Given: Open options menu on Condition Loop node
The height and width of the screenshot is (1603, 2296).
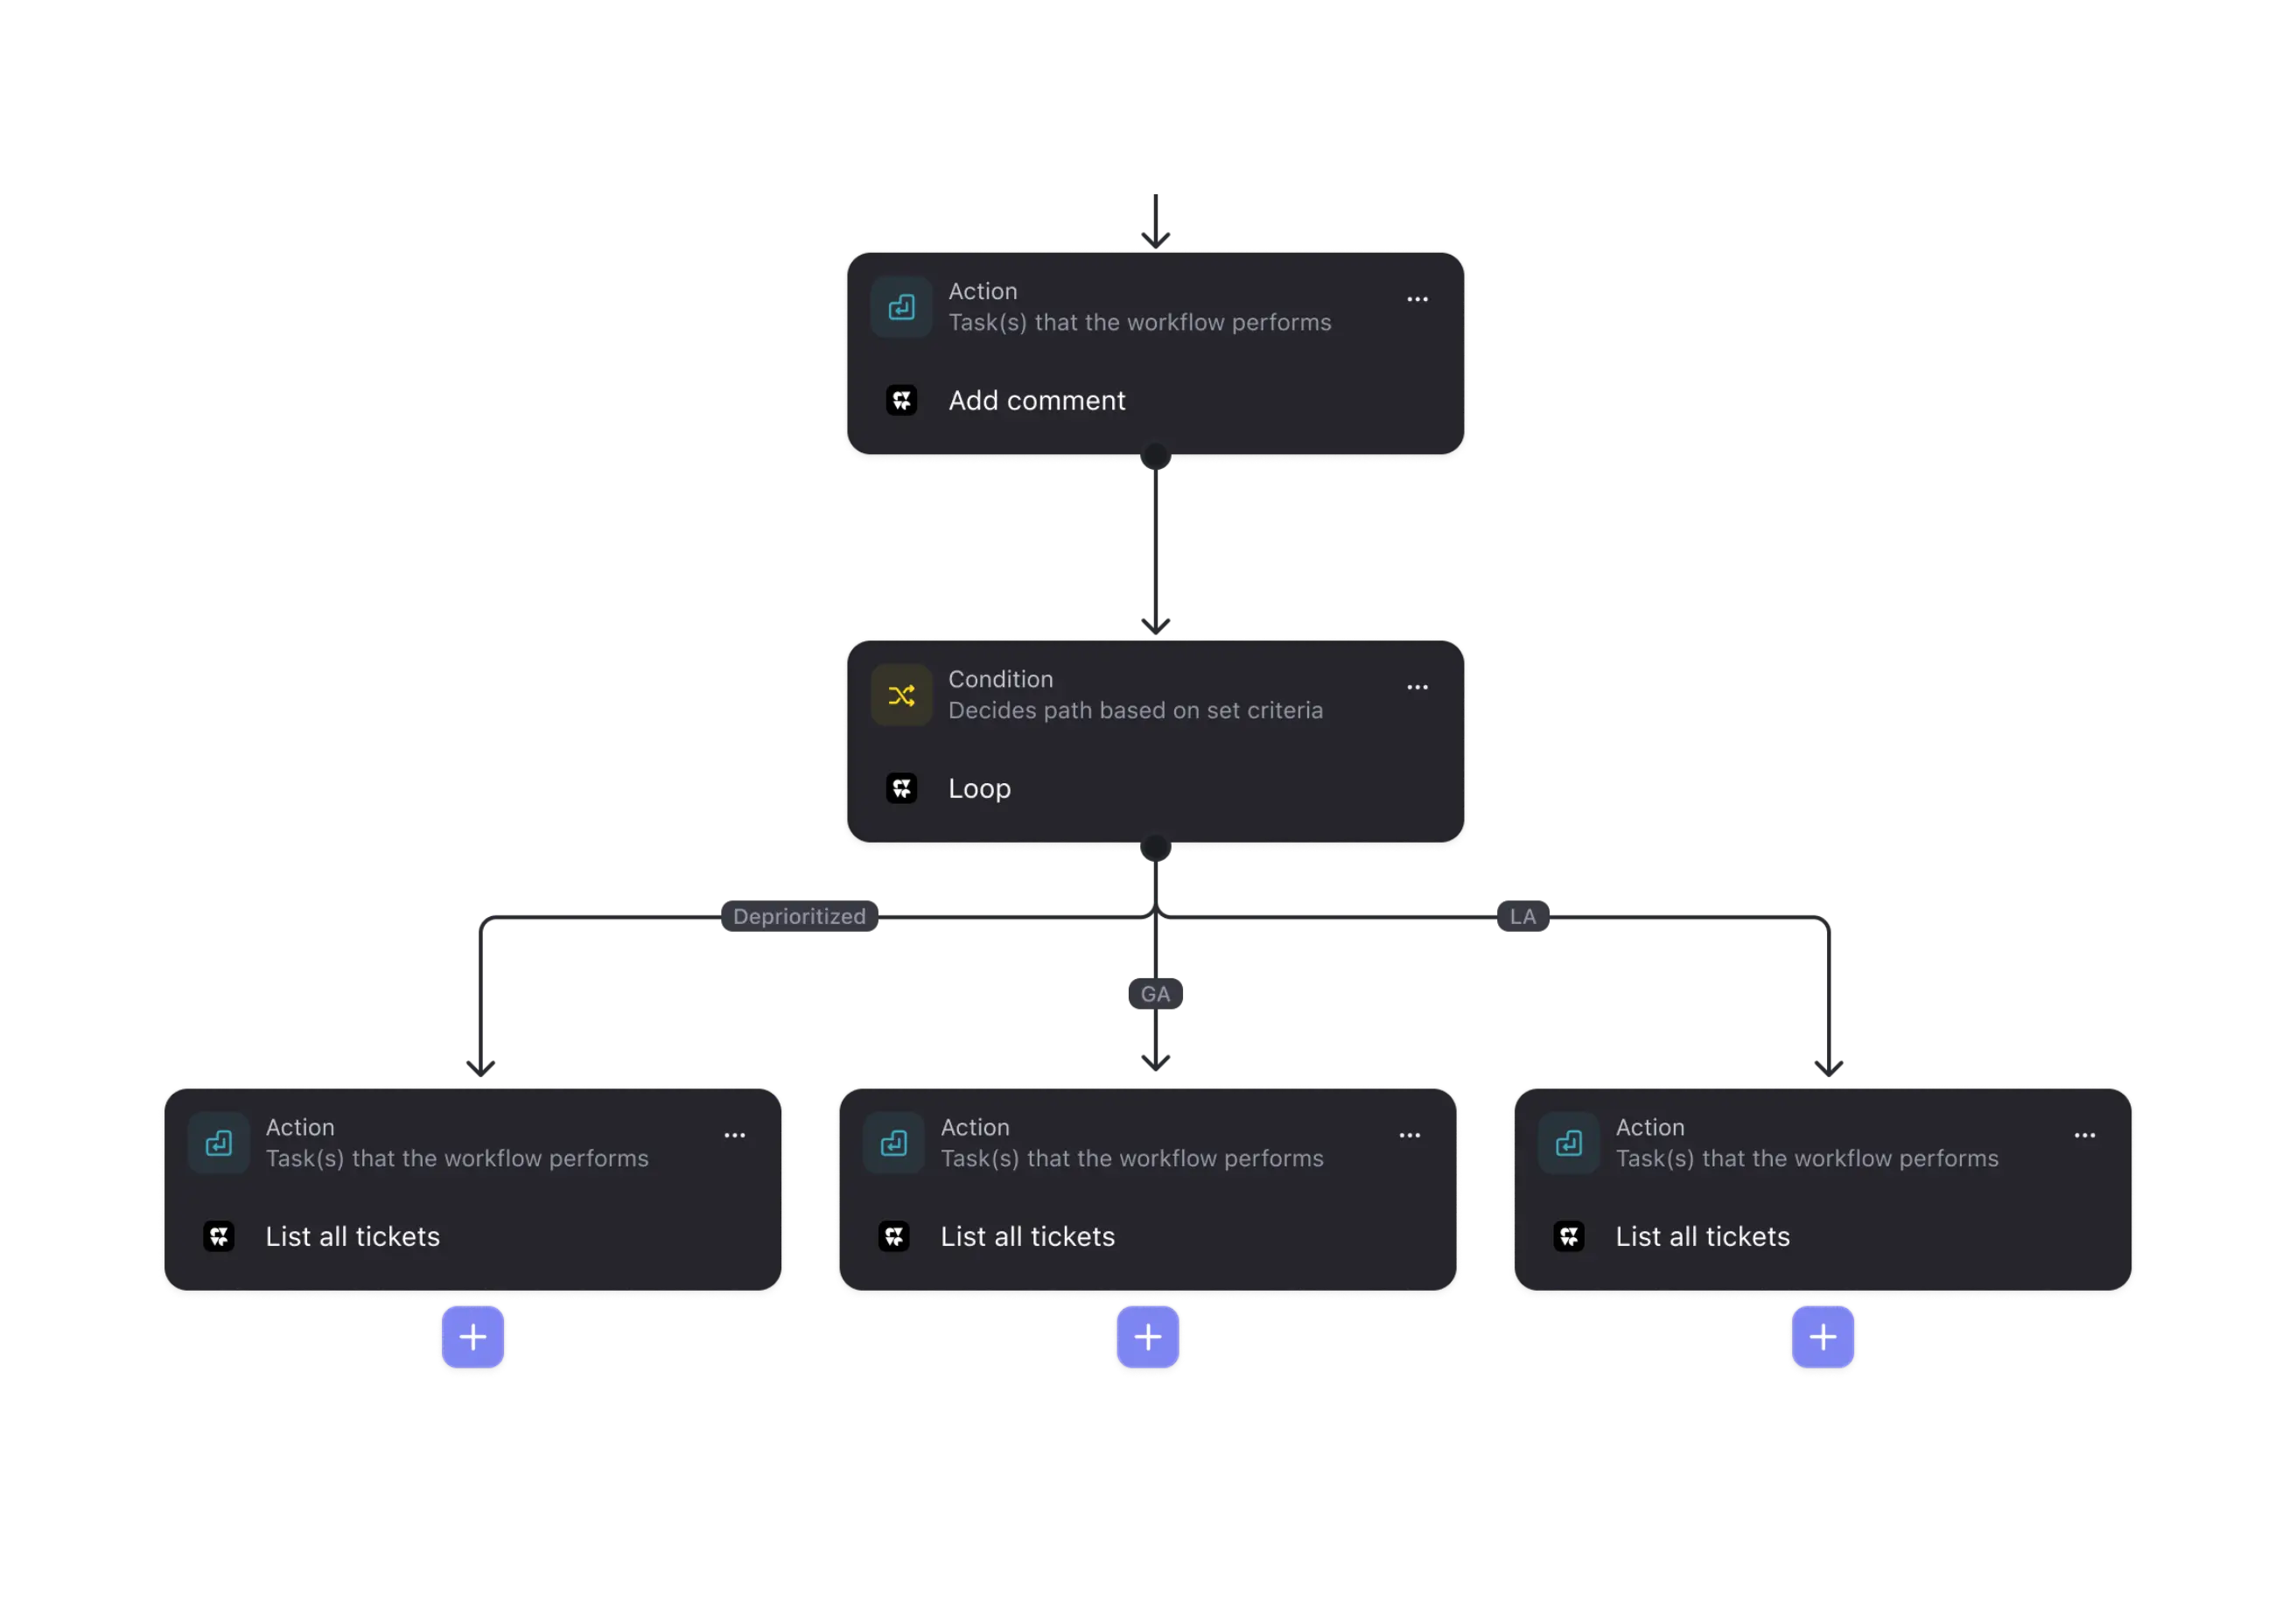Looking at the screenshot, I should tap(1417, 687).
